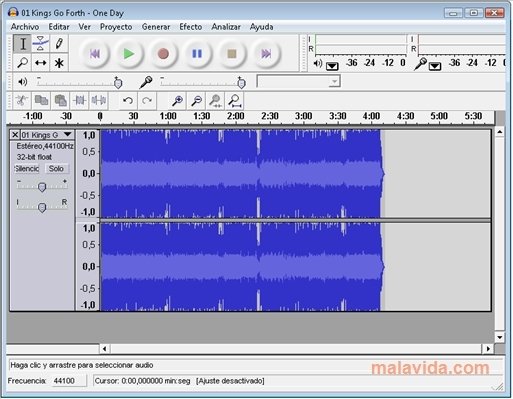Click the Paste icon in edit toolbar
Screen dimensions: 513x399
pos(60,100)
